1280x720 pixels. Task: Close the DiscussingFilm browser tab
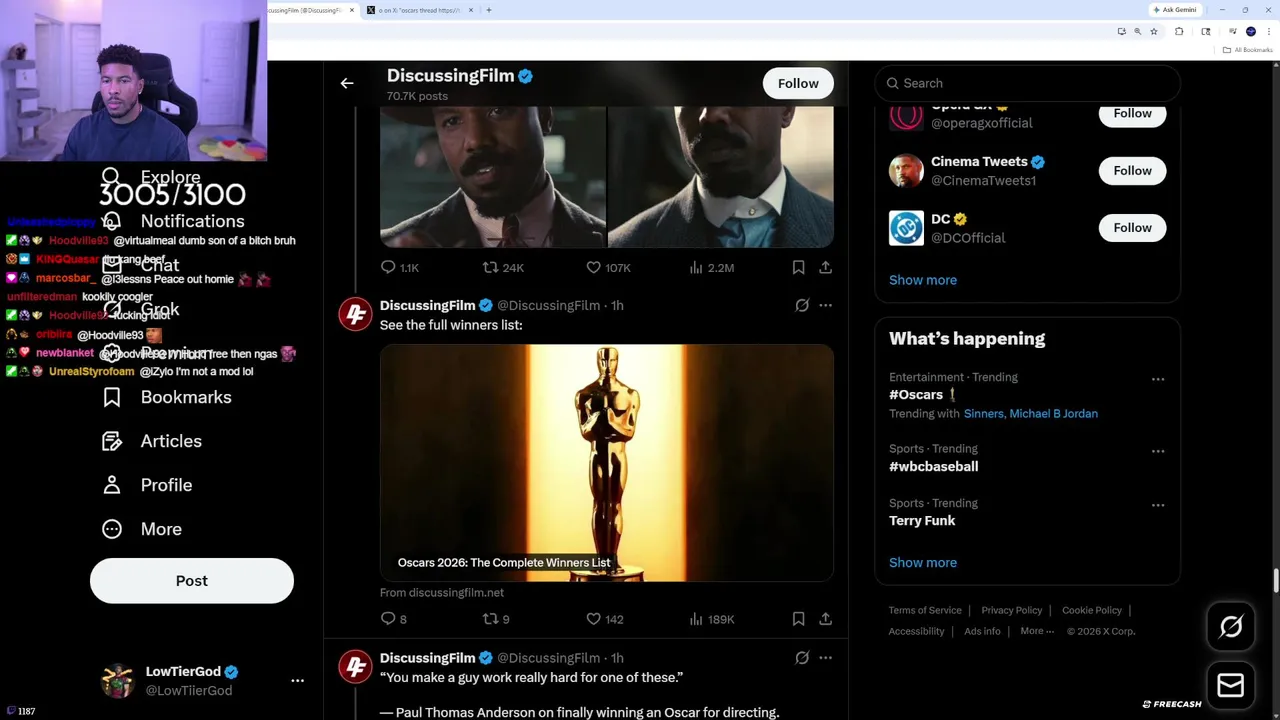tap(351, 10)
